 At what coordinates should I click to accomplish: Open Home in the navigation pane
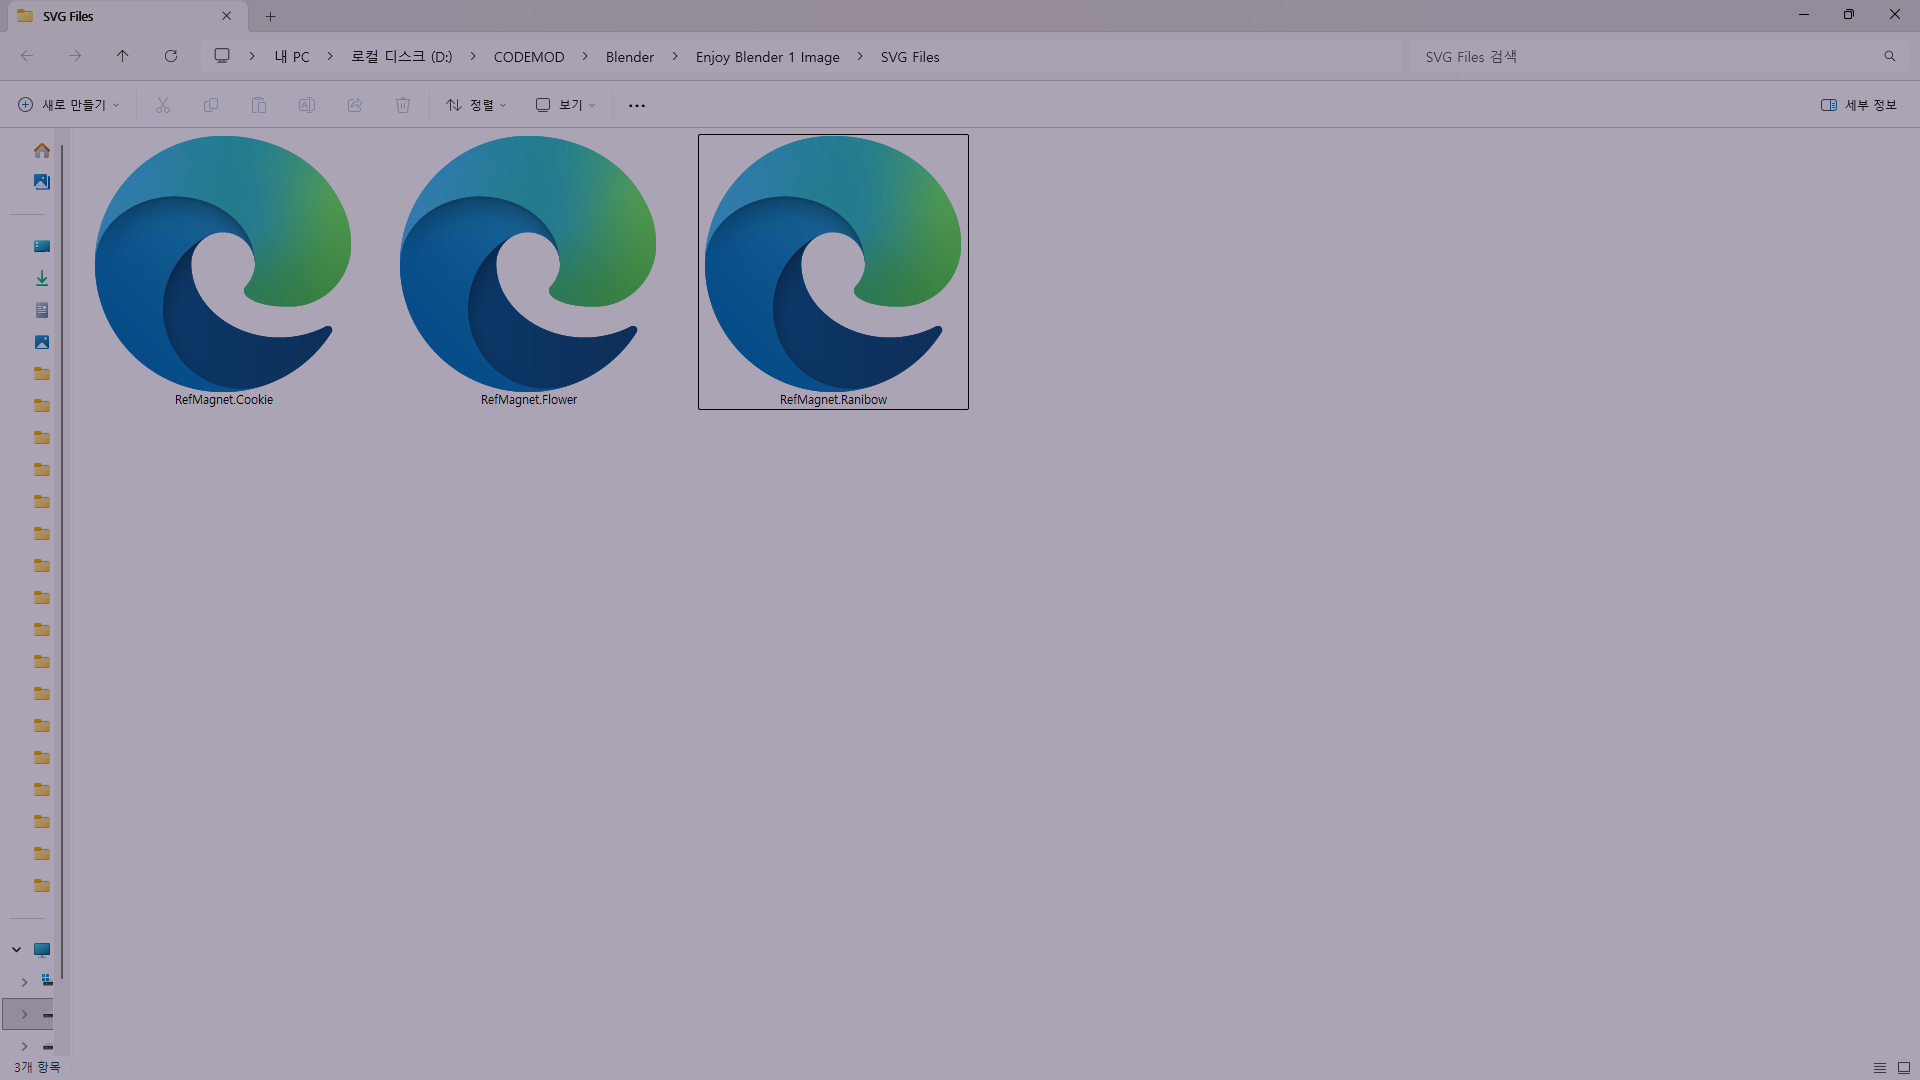coord(42,151)
